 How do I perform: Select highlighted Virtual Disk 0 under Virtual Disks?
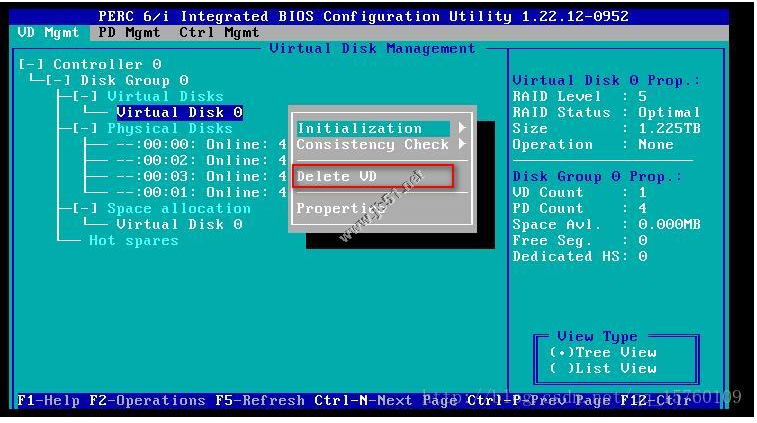pyautogui.click(x=180, y=113)
